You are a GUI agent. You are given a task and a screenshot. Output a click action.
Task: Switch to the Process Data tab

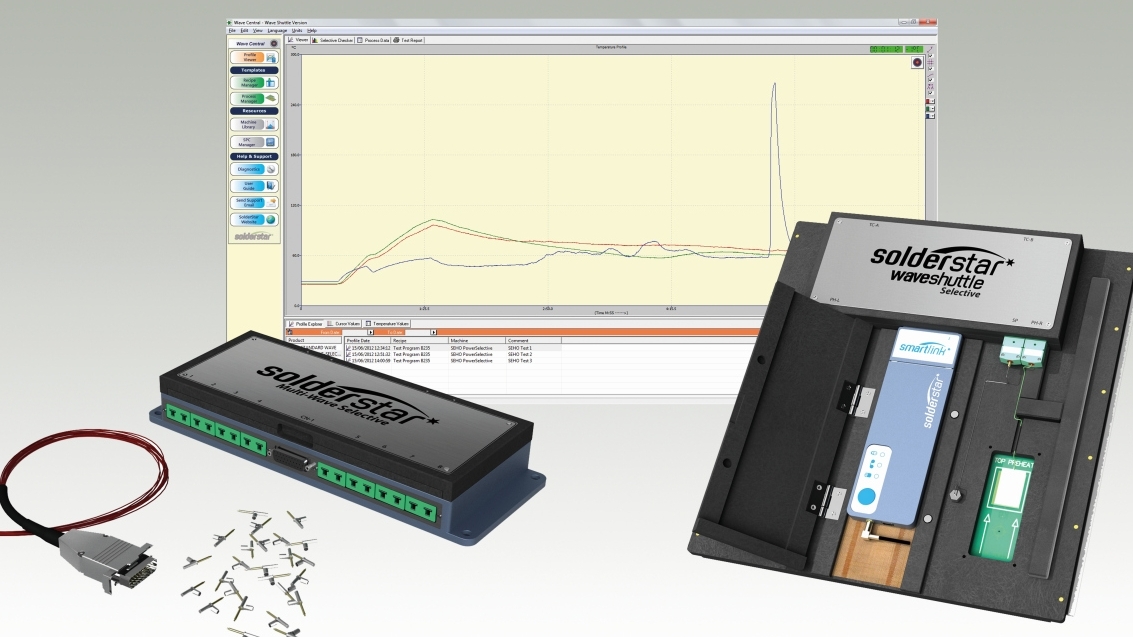click(374, 40)
